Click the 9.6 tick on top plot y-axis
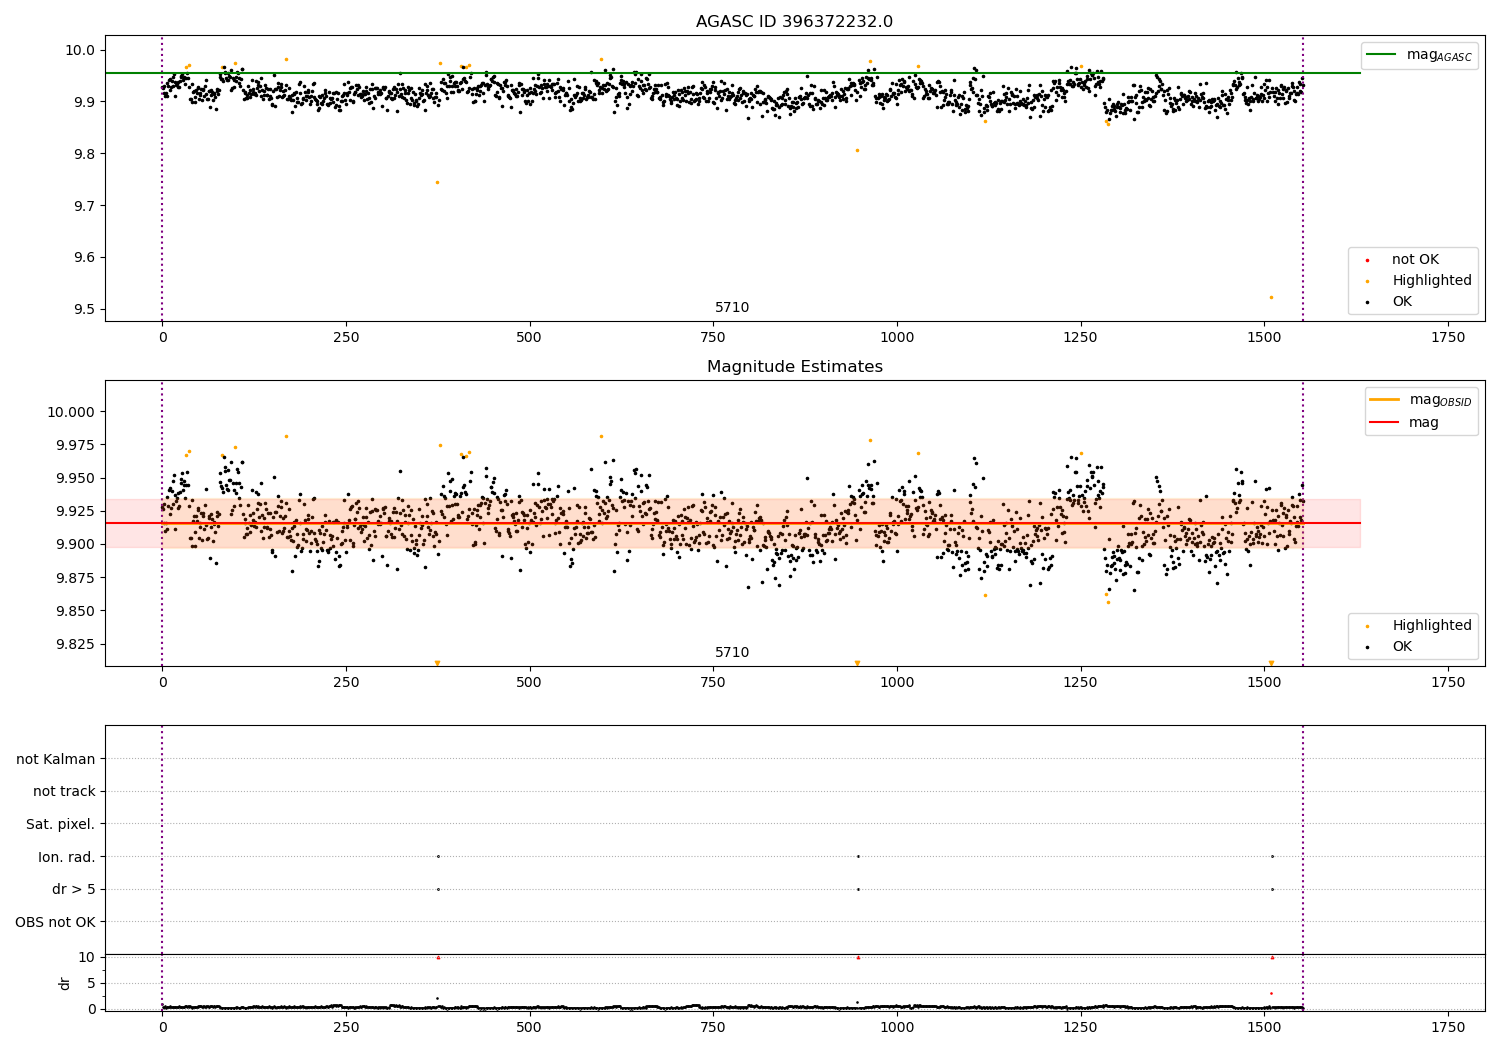 pyautogui.click(x=84, y=257)
